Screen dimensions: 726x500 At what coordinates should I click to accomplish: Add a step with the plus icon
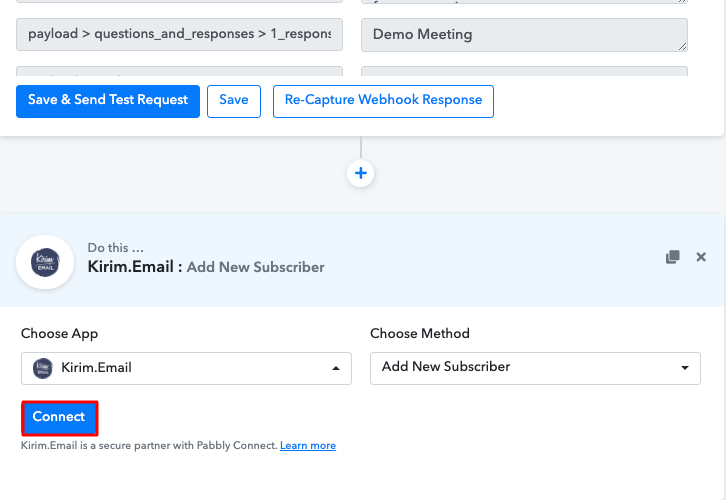[361, 173]
